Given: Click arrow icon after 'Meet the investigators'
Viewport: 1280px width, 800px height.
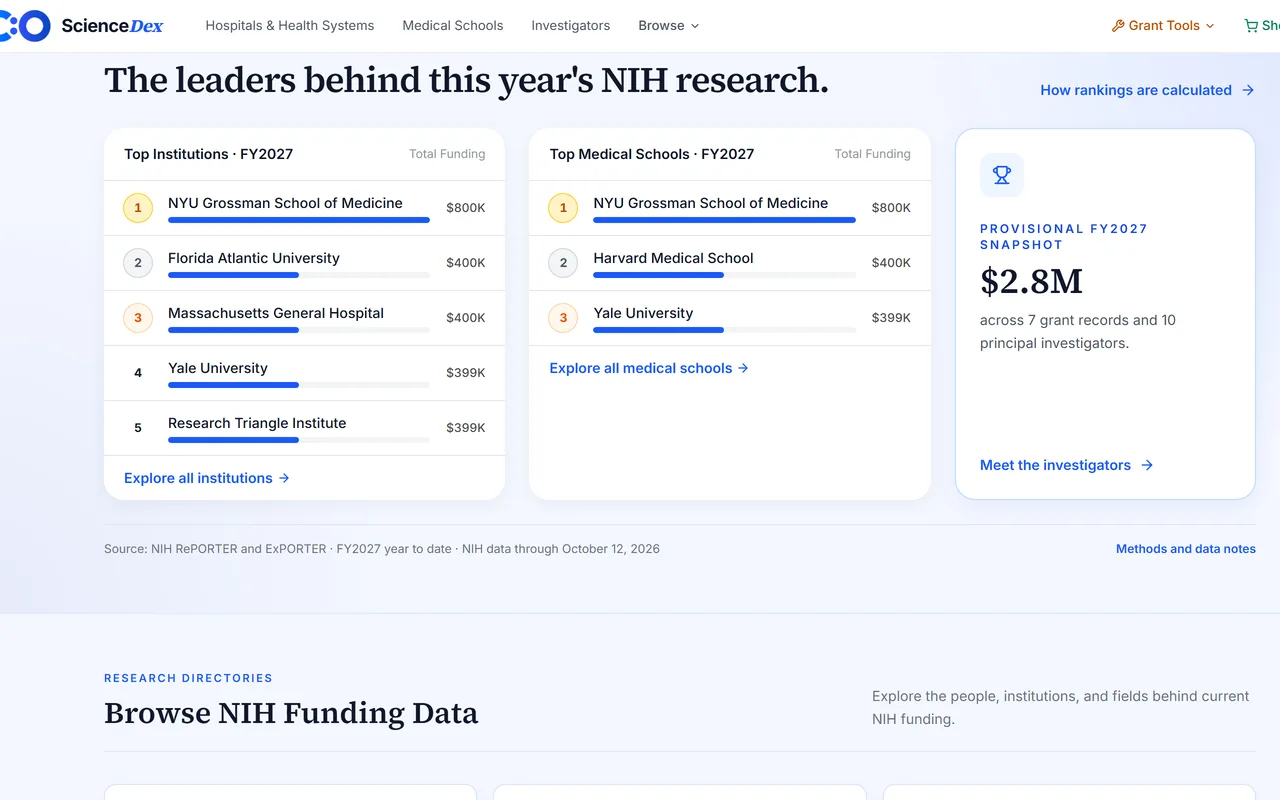Looking at the screenshot, I should [x=1147, y=465].
